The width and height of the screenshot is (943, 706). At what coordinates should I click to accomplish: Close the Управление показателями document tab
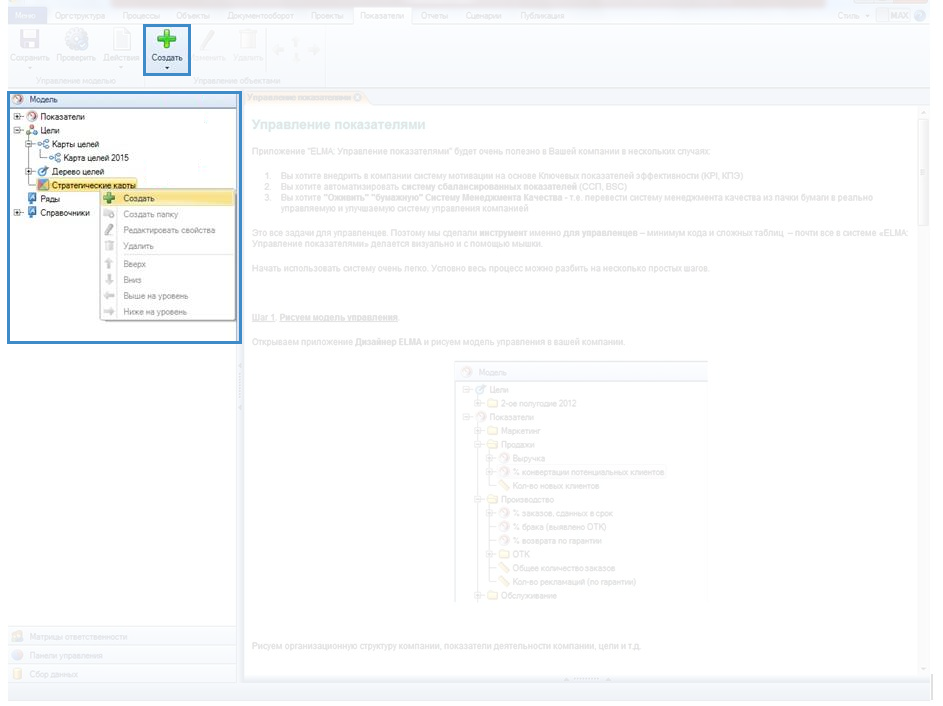point(358,98)
